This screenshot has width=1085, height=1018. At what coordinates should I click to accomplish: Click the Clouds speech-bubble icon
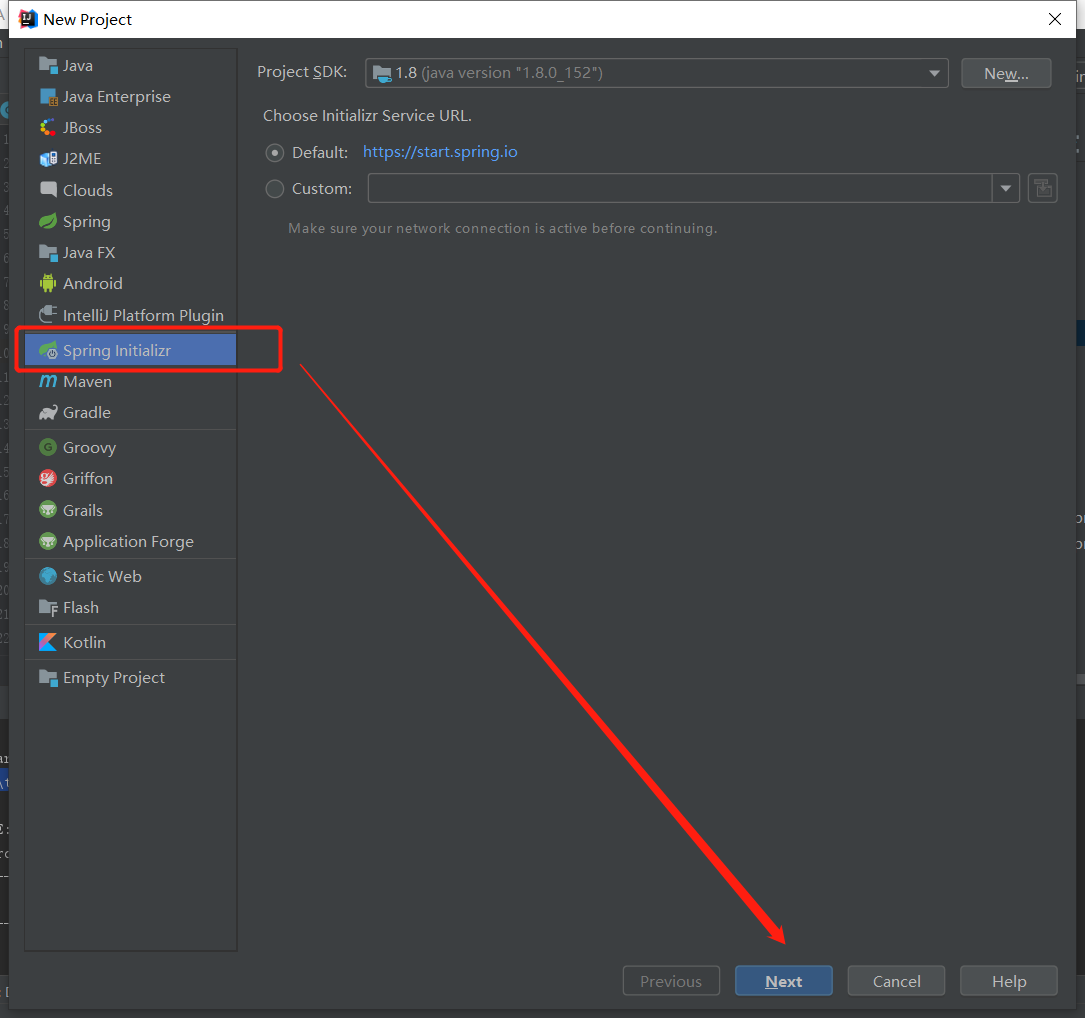(x=48, y=190)
